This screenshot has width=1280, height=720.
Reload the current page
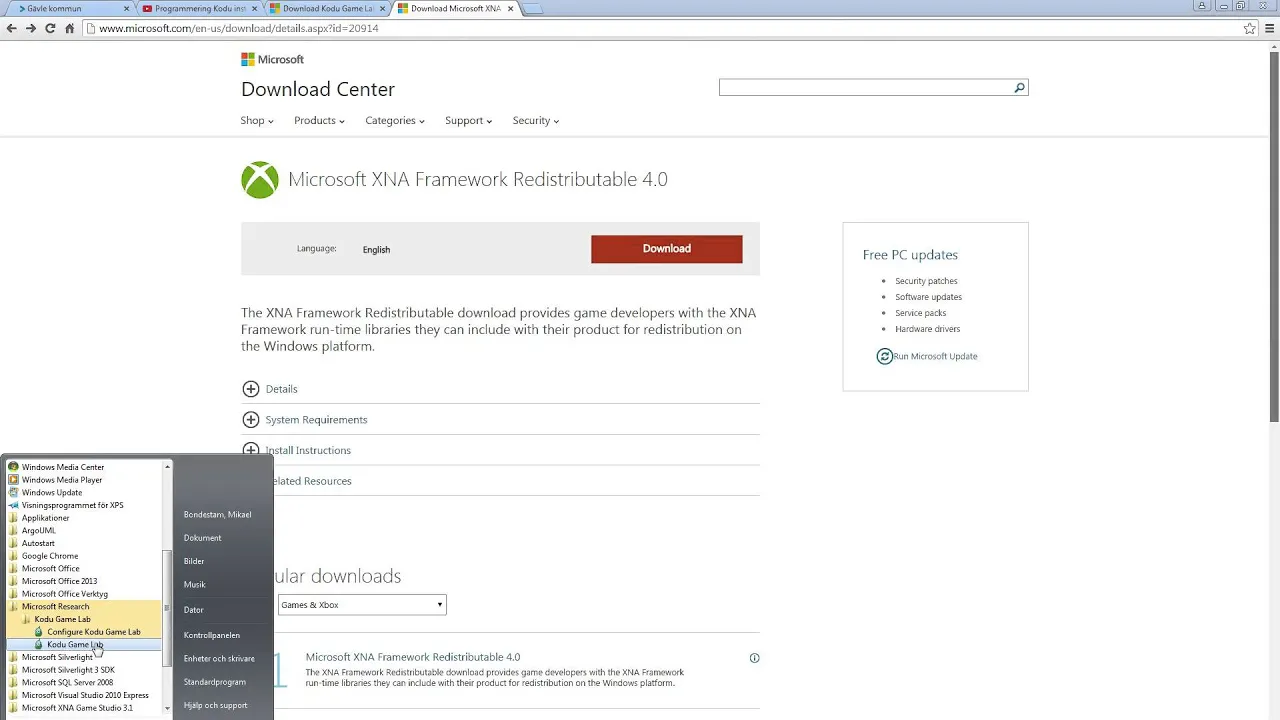[x=50, y=28]
